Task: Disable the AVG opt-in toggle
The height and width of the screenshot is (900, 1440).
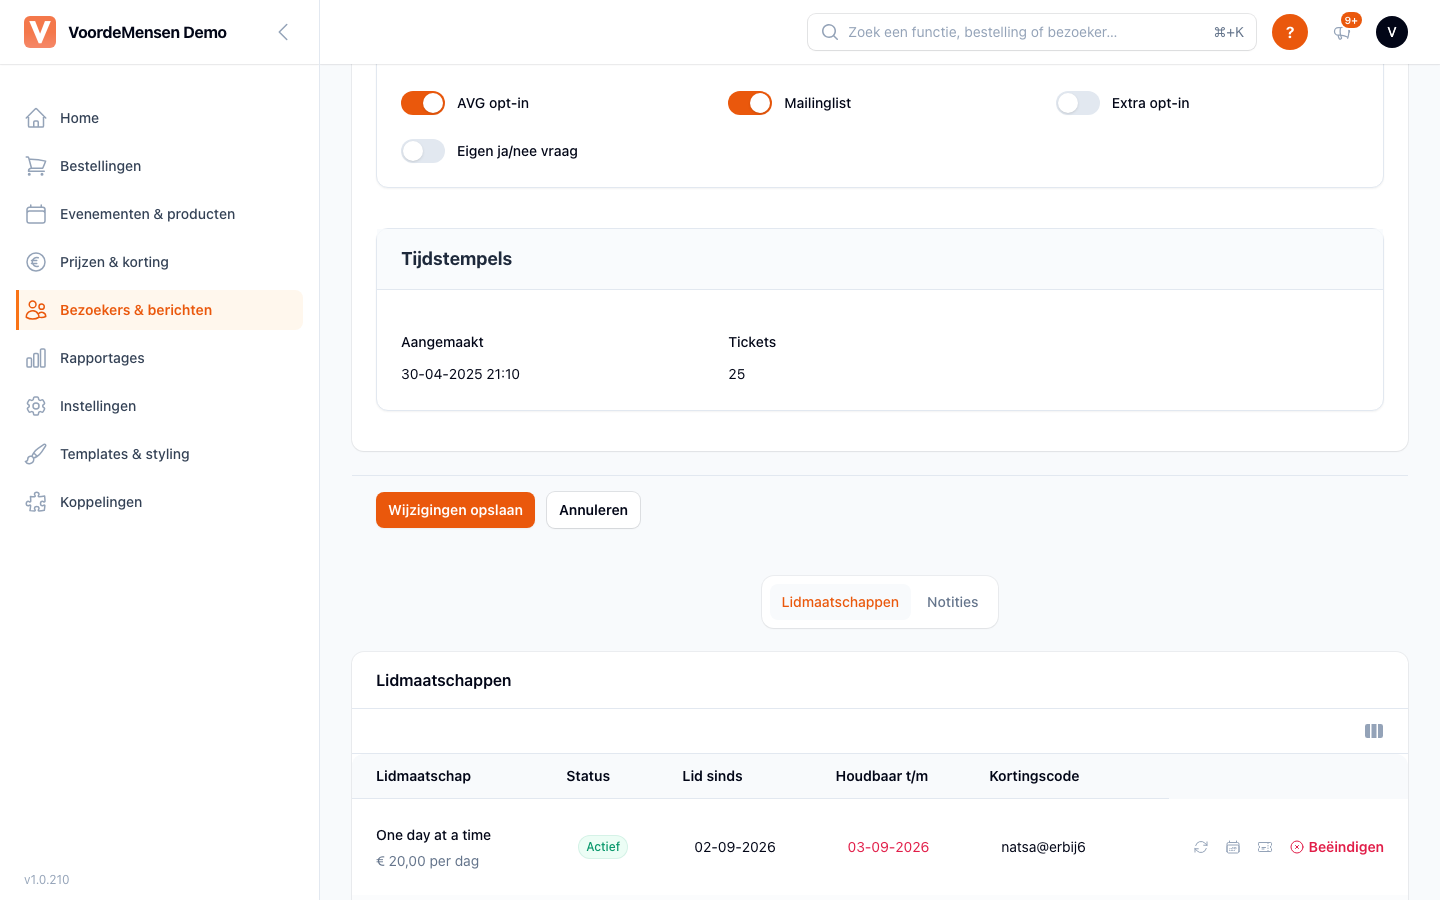Action: tap(423, 103)
